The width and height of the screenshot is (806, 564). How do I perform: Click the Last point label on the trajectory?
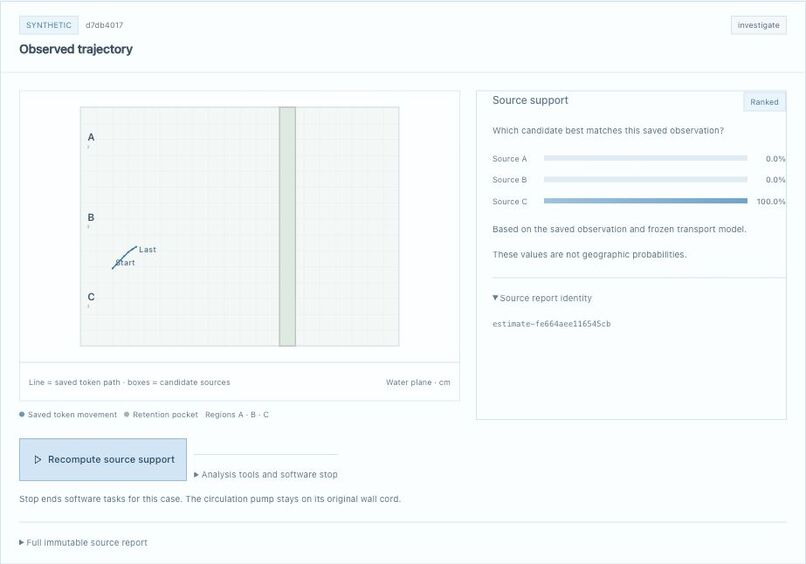pos(148,250)
